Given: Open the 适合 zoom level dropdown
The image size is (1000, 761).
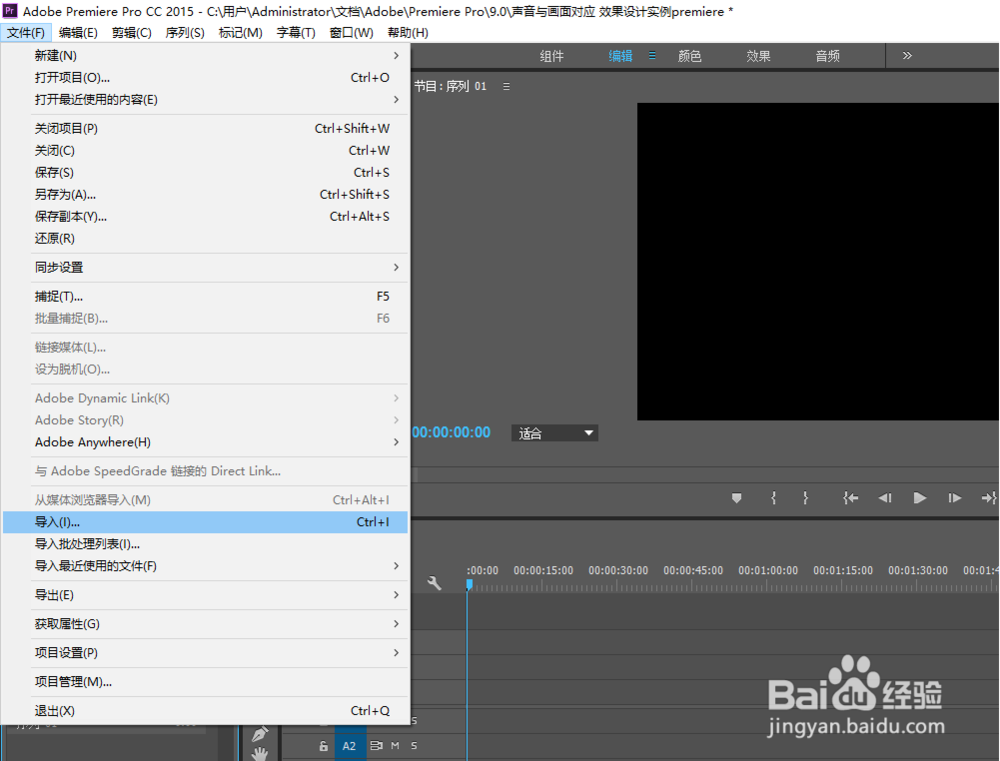Looking at the screenshot, I should pos(554,433).
